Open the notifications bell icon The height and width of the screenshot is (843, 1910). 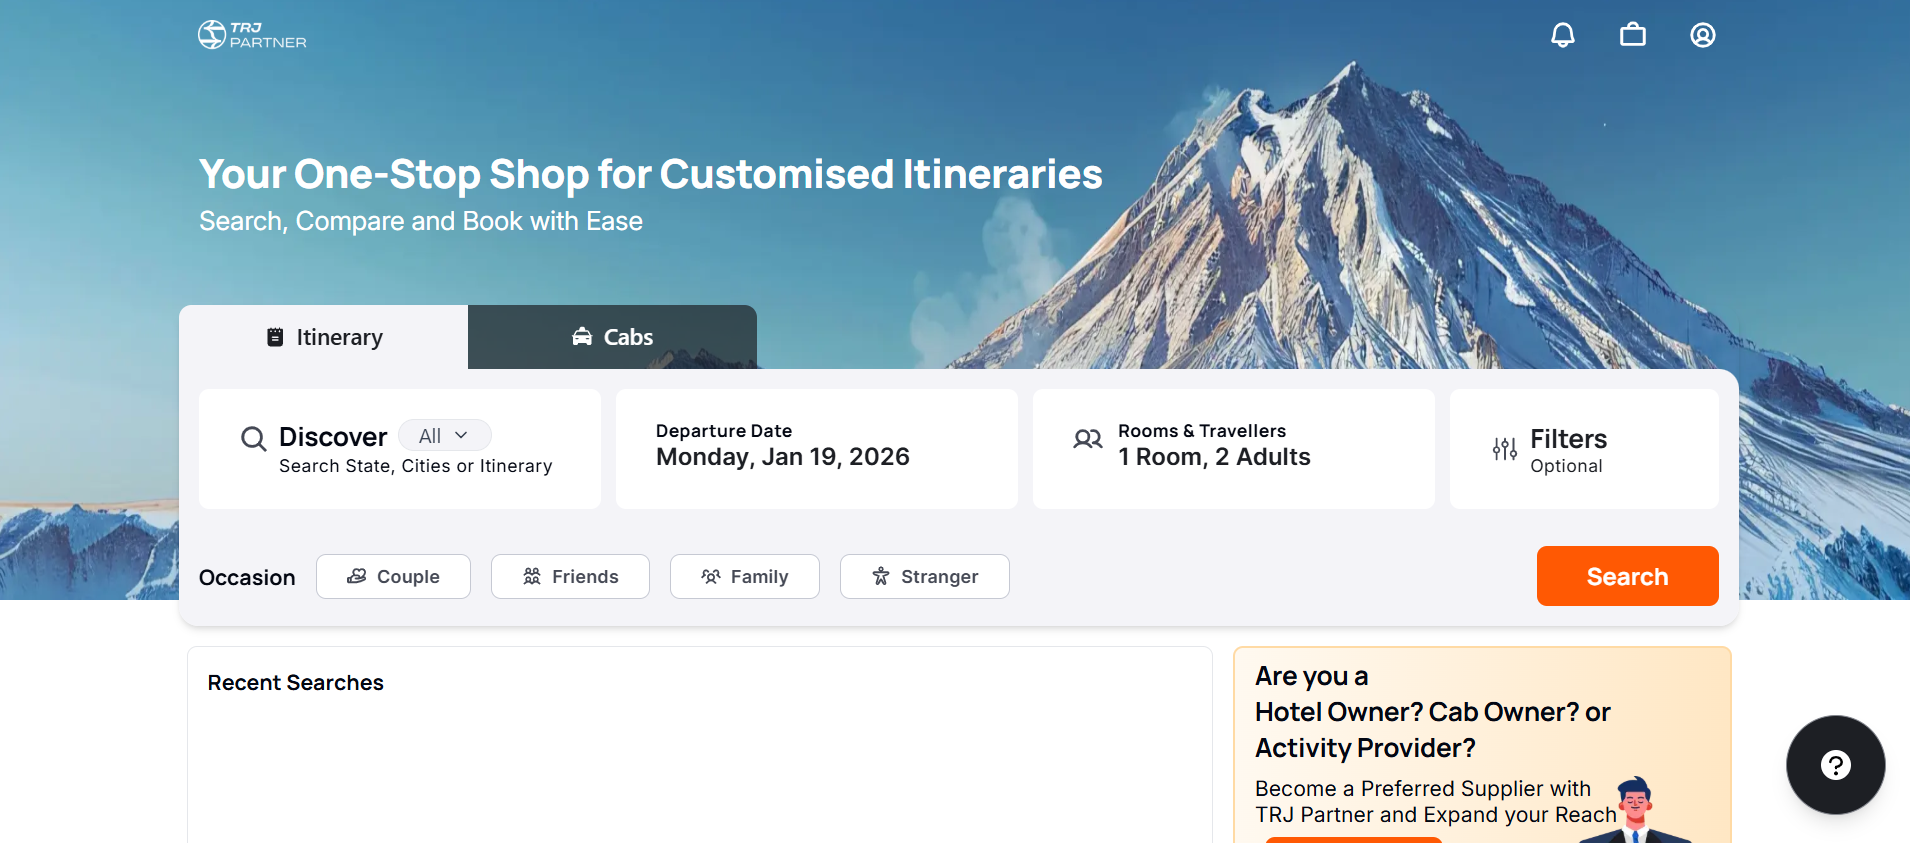pos(1563,35)
